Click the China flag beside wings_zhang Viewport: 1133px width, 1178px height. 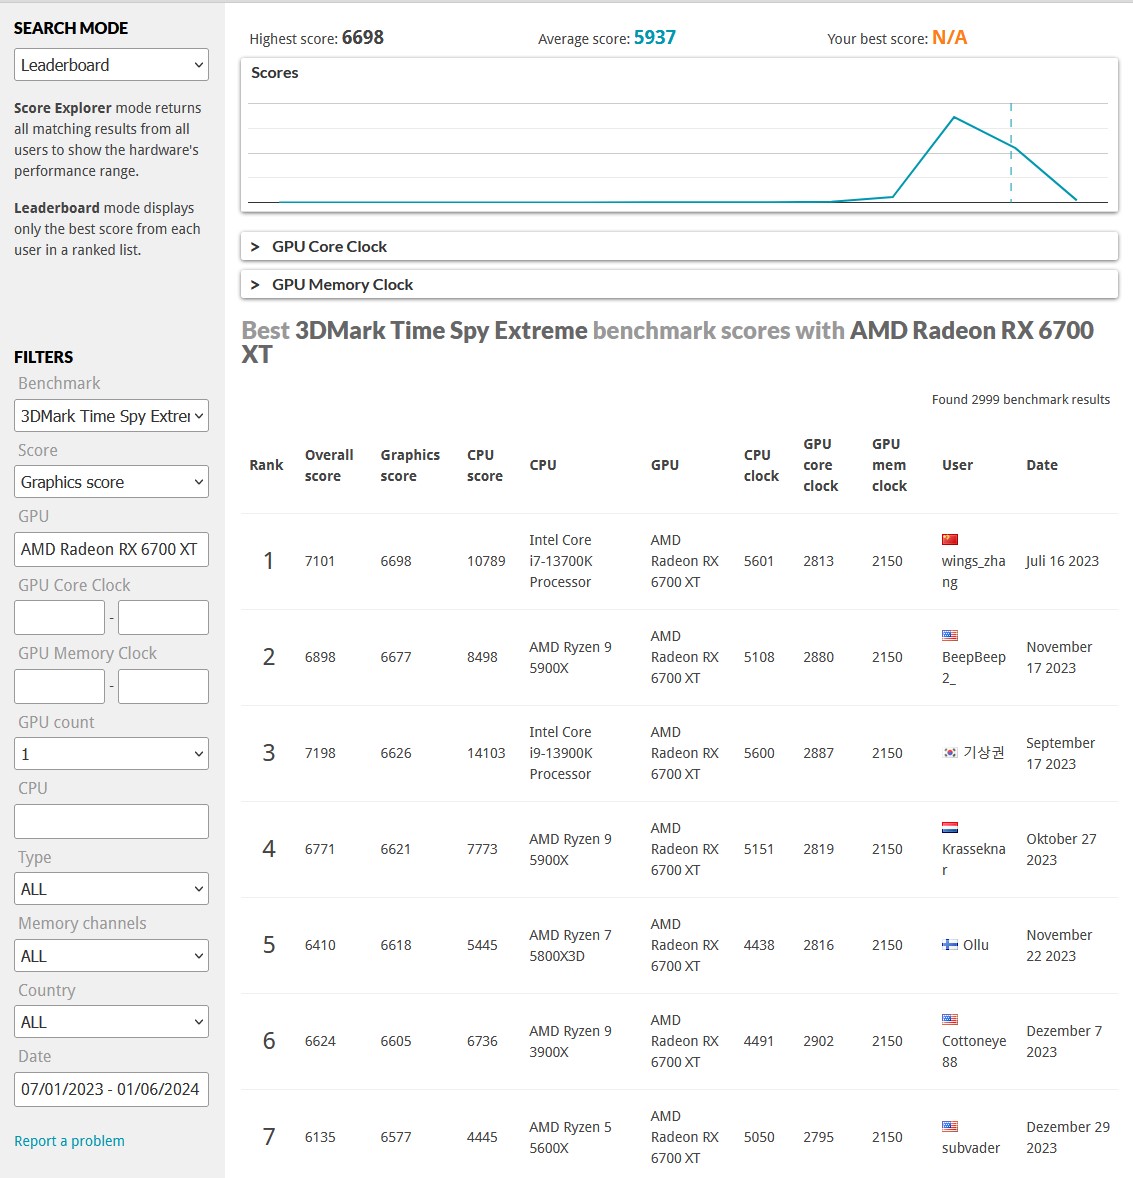[x=950, y=539]
